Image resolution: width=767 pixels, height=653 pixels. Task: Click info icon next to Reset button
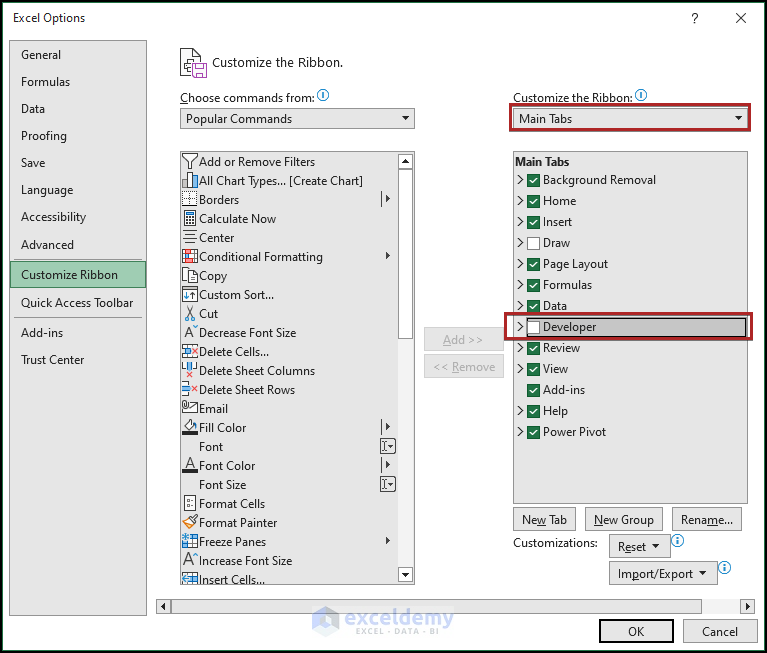(677, 540)
